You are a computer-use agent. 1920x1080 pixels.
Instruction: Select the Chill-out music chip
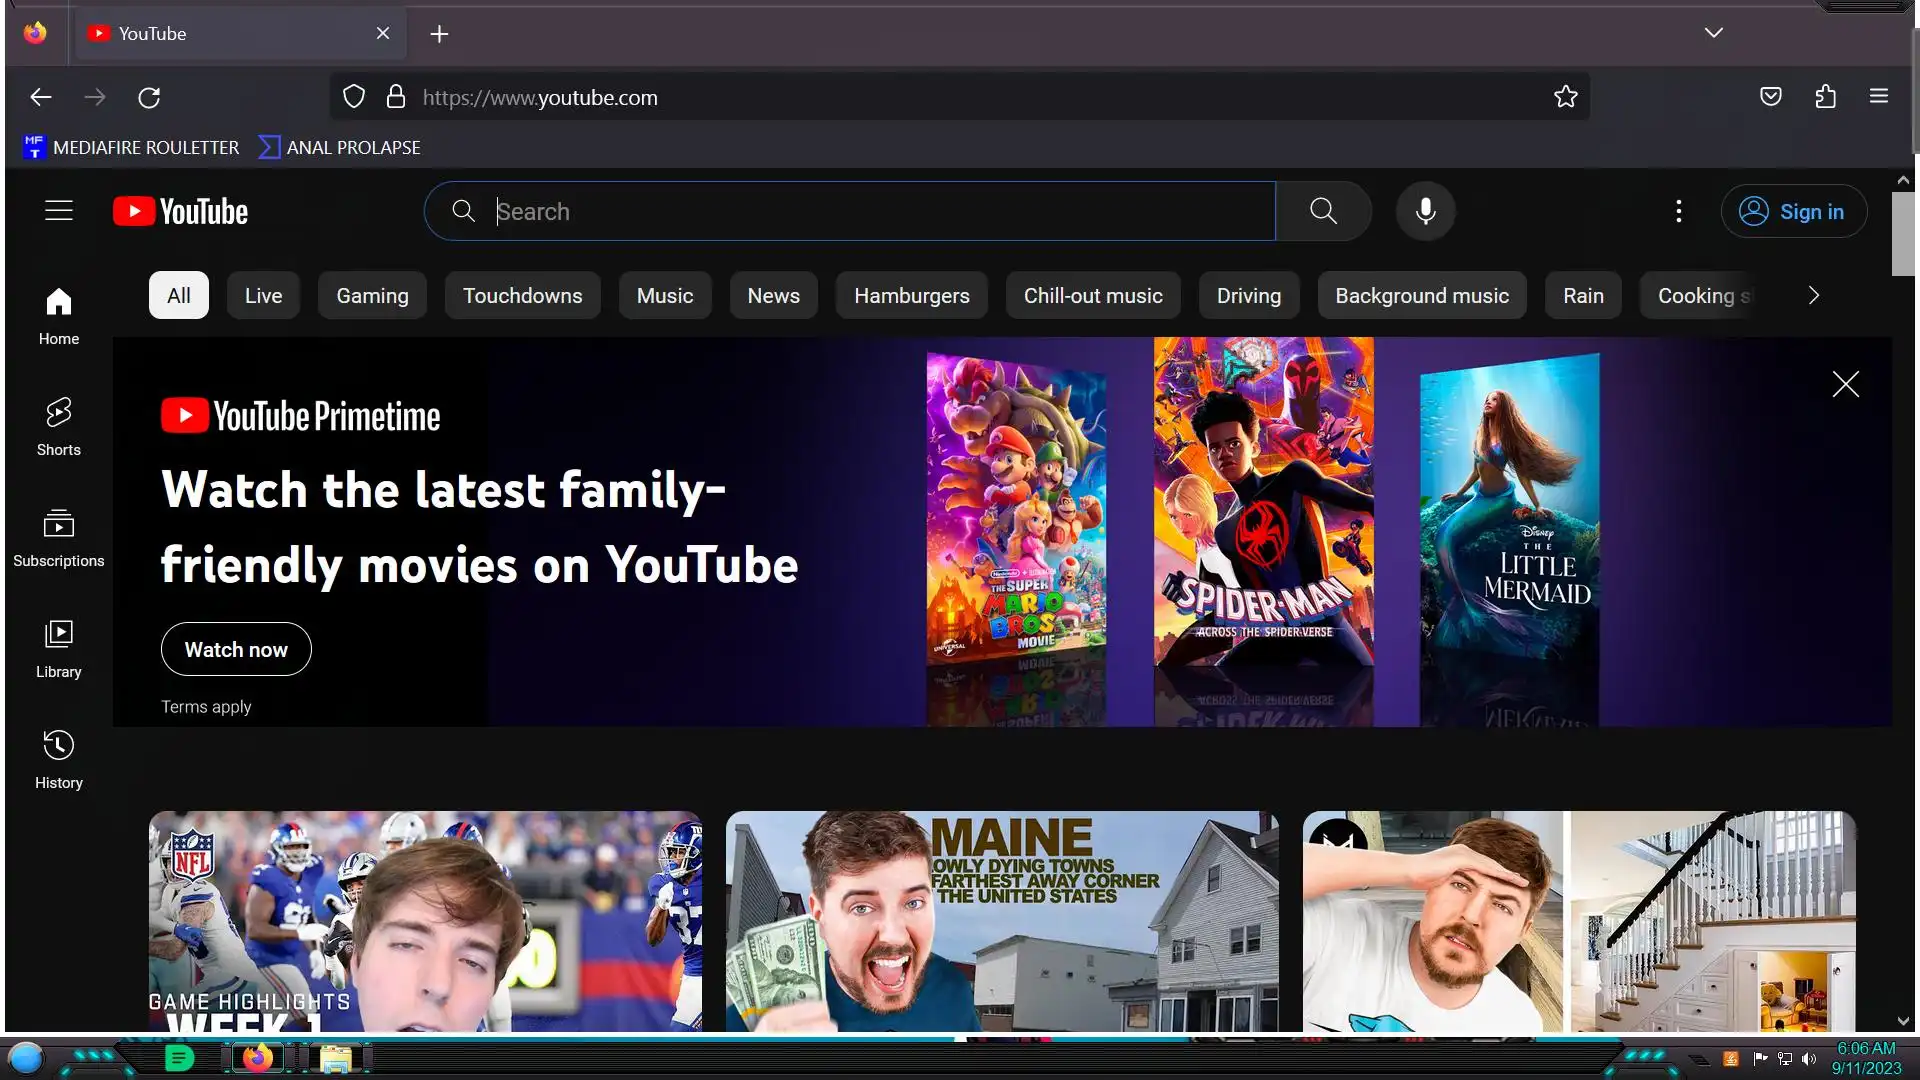[x=1092, y=296]
